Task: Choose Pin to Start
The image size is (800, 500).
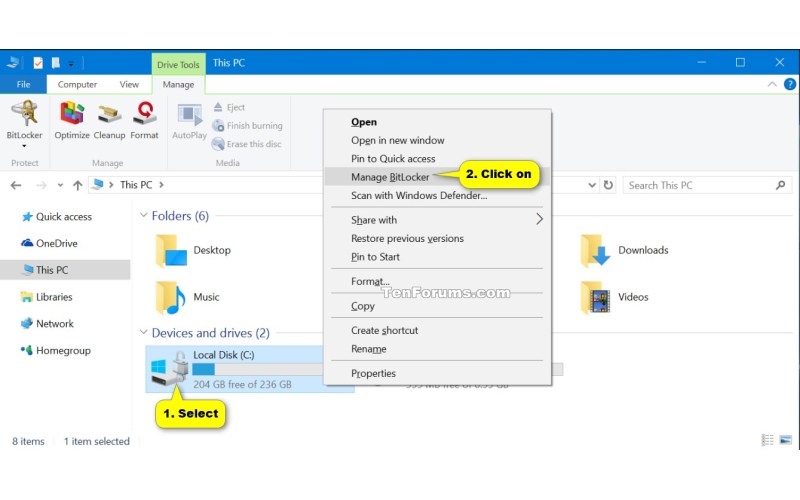Action: point(437,257)
